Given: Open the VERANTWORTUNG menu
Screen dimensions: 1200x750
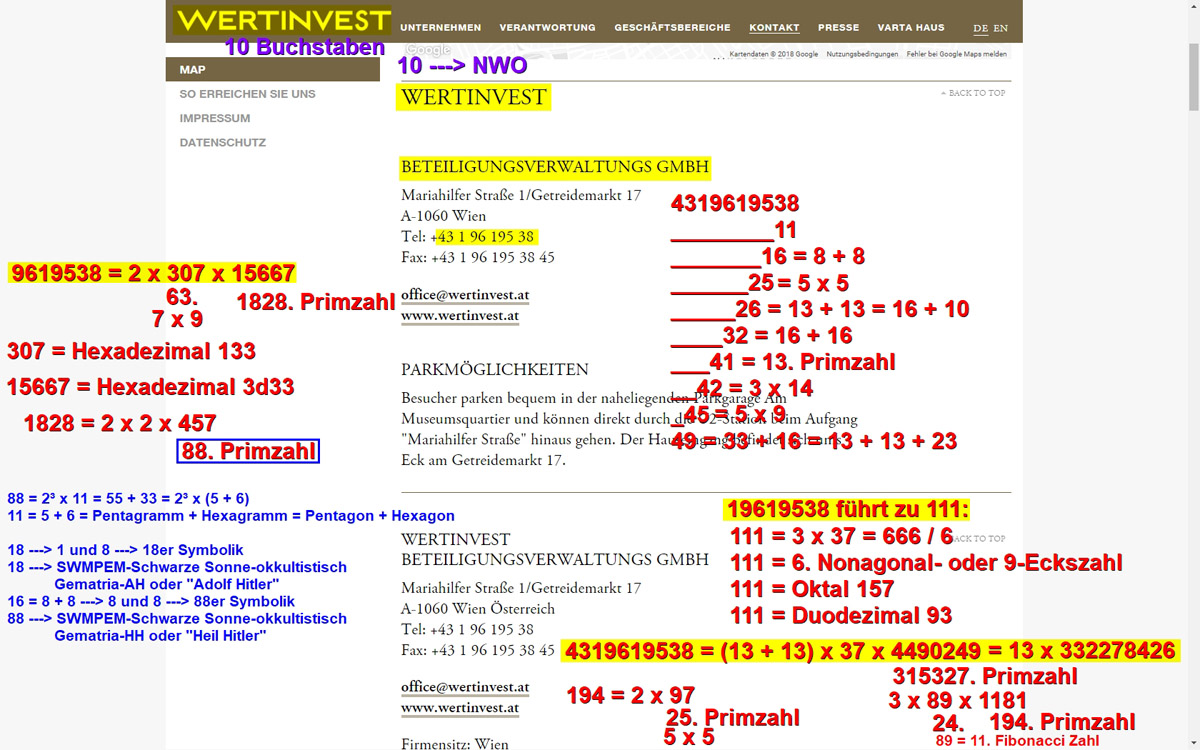Looking at the screenshot, I should 547,28.
